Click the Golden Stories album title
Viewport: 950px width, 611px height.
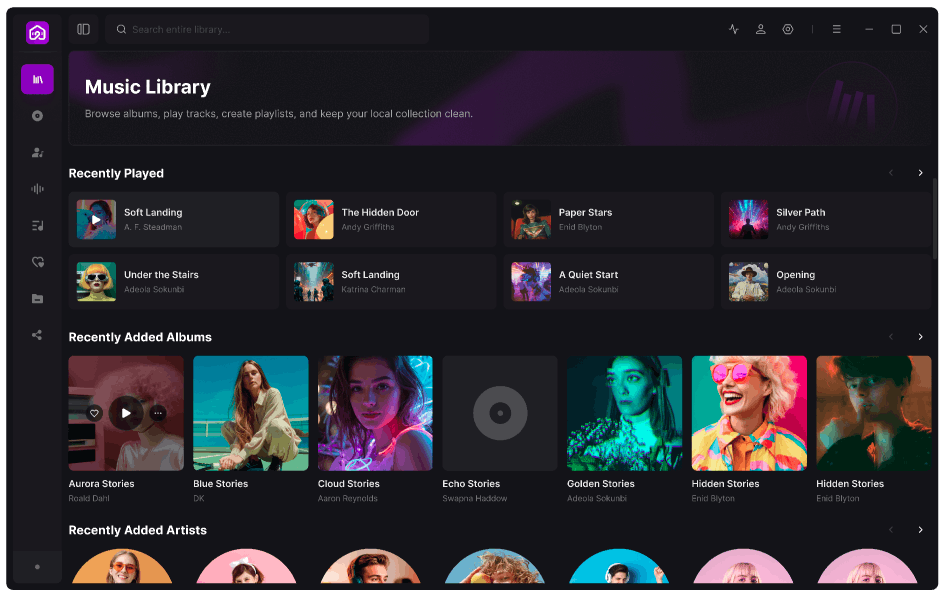coord(600,484)
